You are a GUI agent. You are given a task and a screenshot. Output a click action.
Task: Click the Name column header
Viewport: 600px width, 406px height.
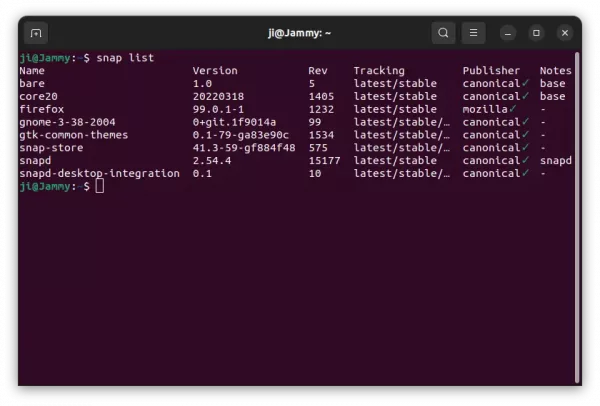click(32, 71)
